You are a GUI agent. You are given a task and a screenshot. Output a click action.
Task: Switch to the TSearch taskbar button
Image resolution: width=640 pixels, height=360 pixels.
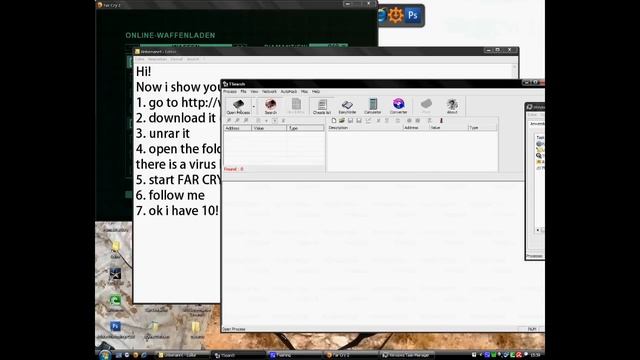point(238,355)
